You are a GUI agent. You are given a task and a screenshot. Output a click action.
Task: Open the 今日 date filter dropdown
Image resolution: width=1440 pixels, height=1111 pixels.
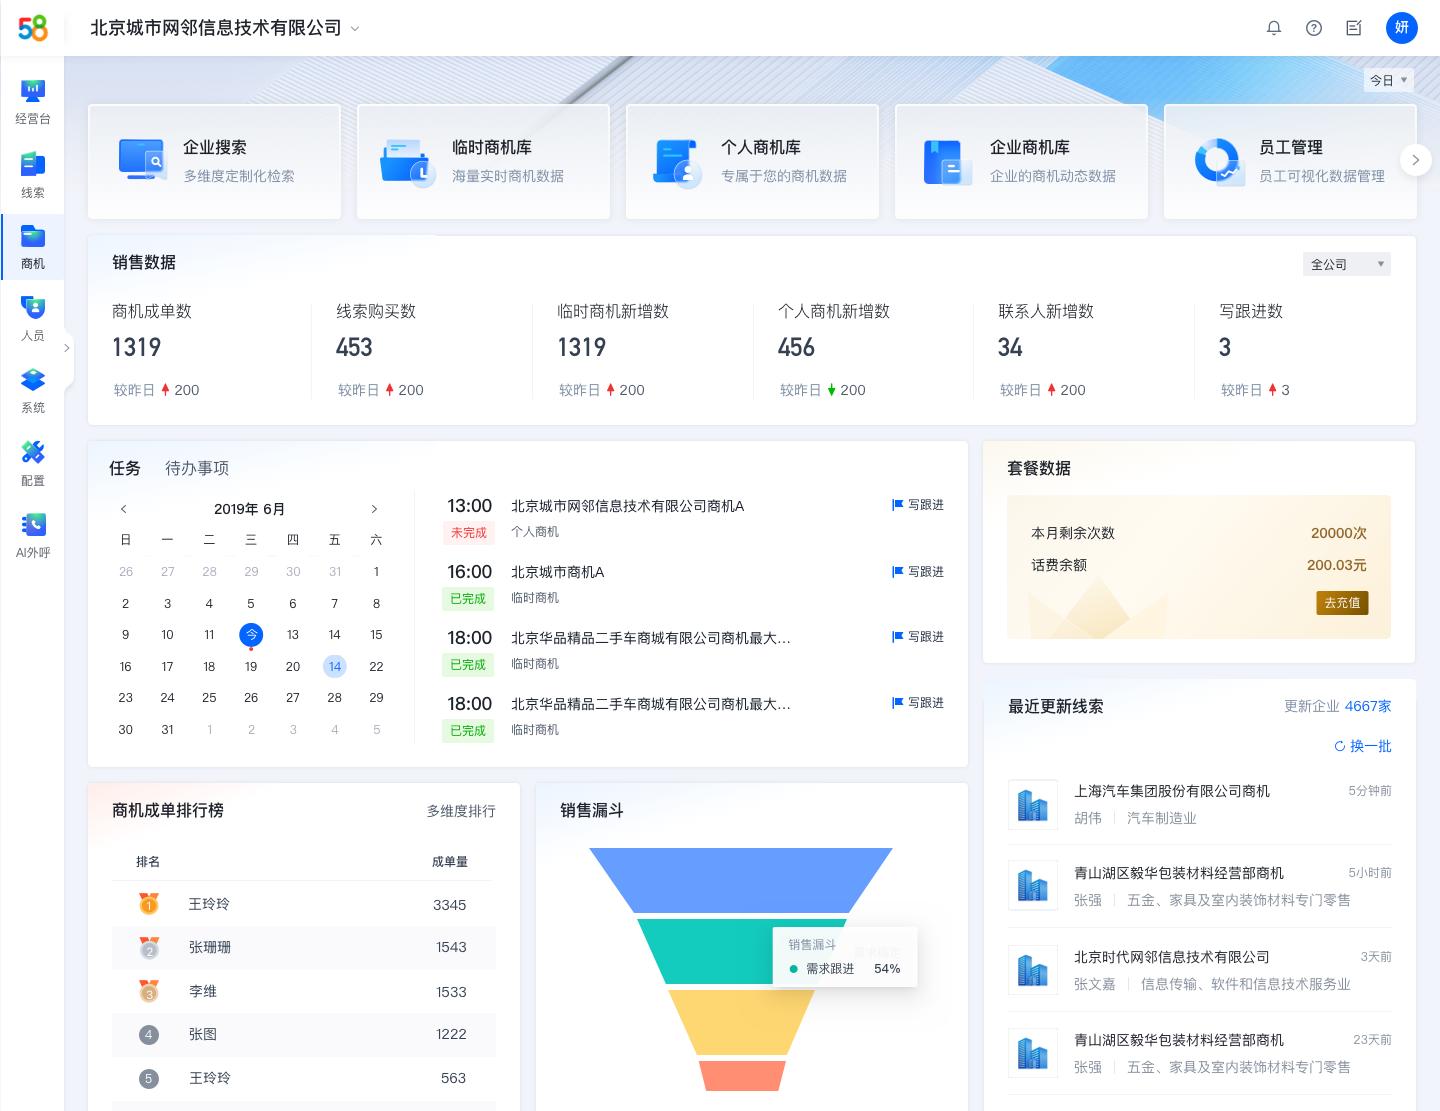pyautogui.click(x=1388, y=80)
